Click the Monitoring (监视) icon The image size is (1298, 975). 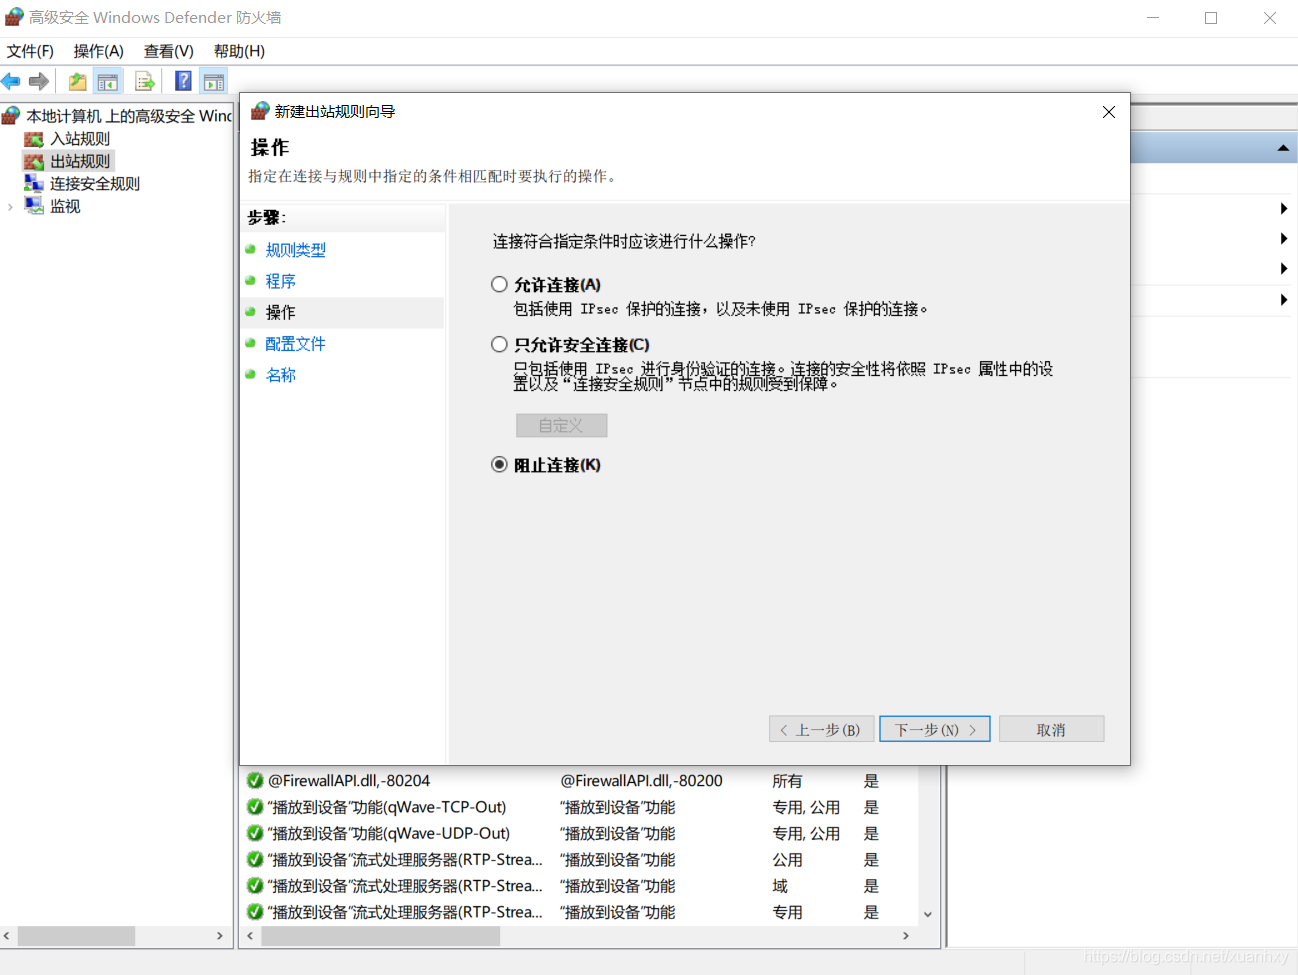coord(34,206)
